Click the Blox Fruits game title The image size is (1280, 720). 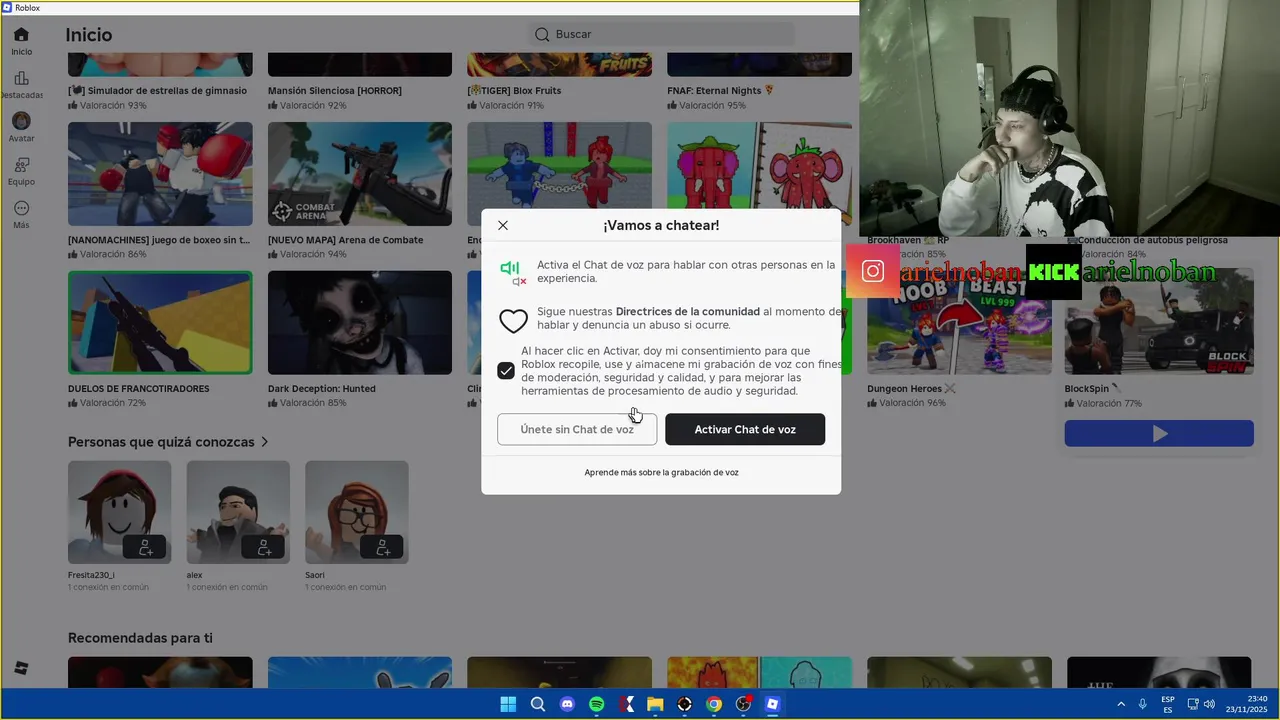(514, 90)
